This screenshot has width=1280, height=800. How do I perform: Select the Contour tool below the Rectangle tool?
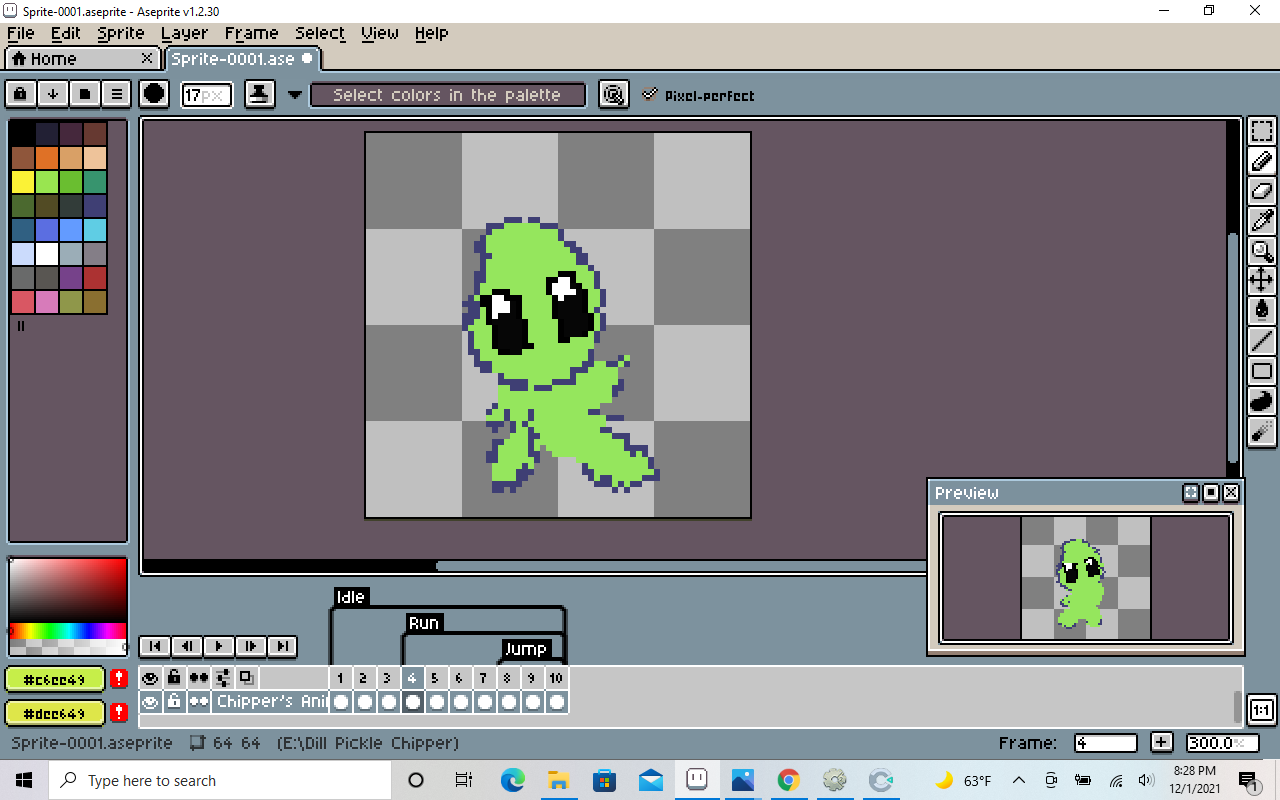tap(1261, 401)
